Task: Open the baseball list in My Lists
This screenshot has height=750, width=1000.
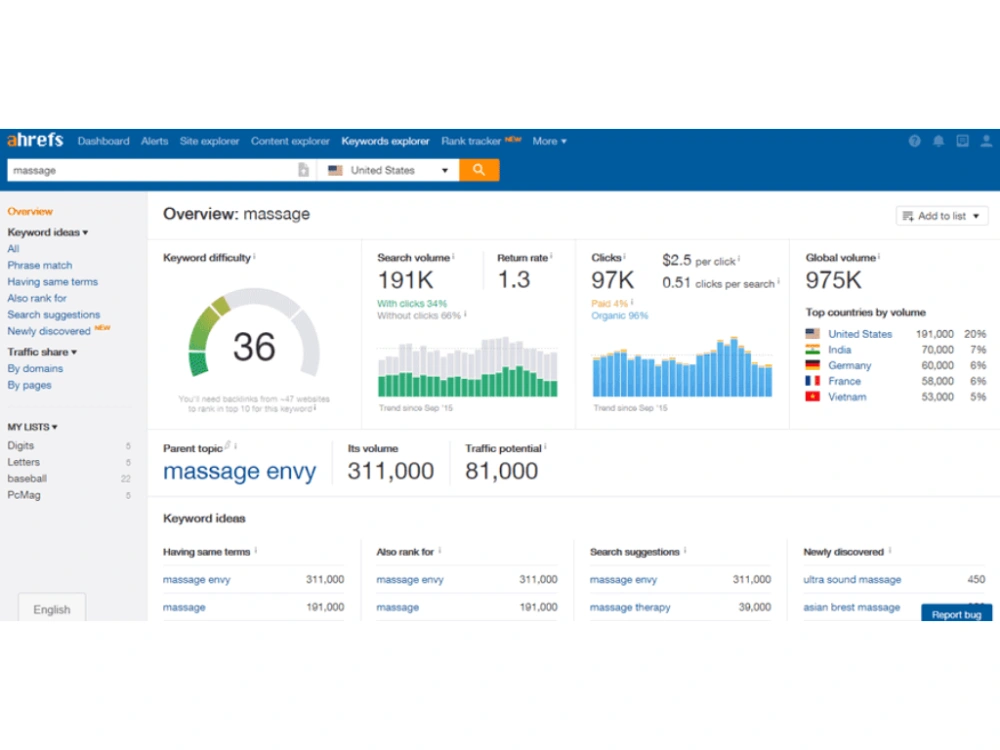Action: 27,478
